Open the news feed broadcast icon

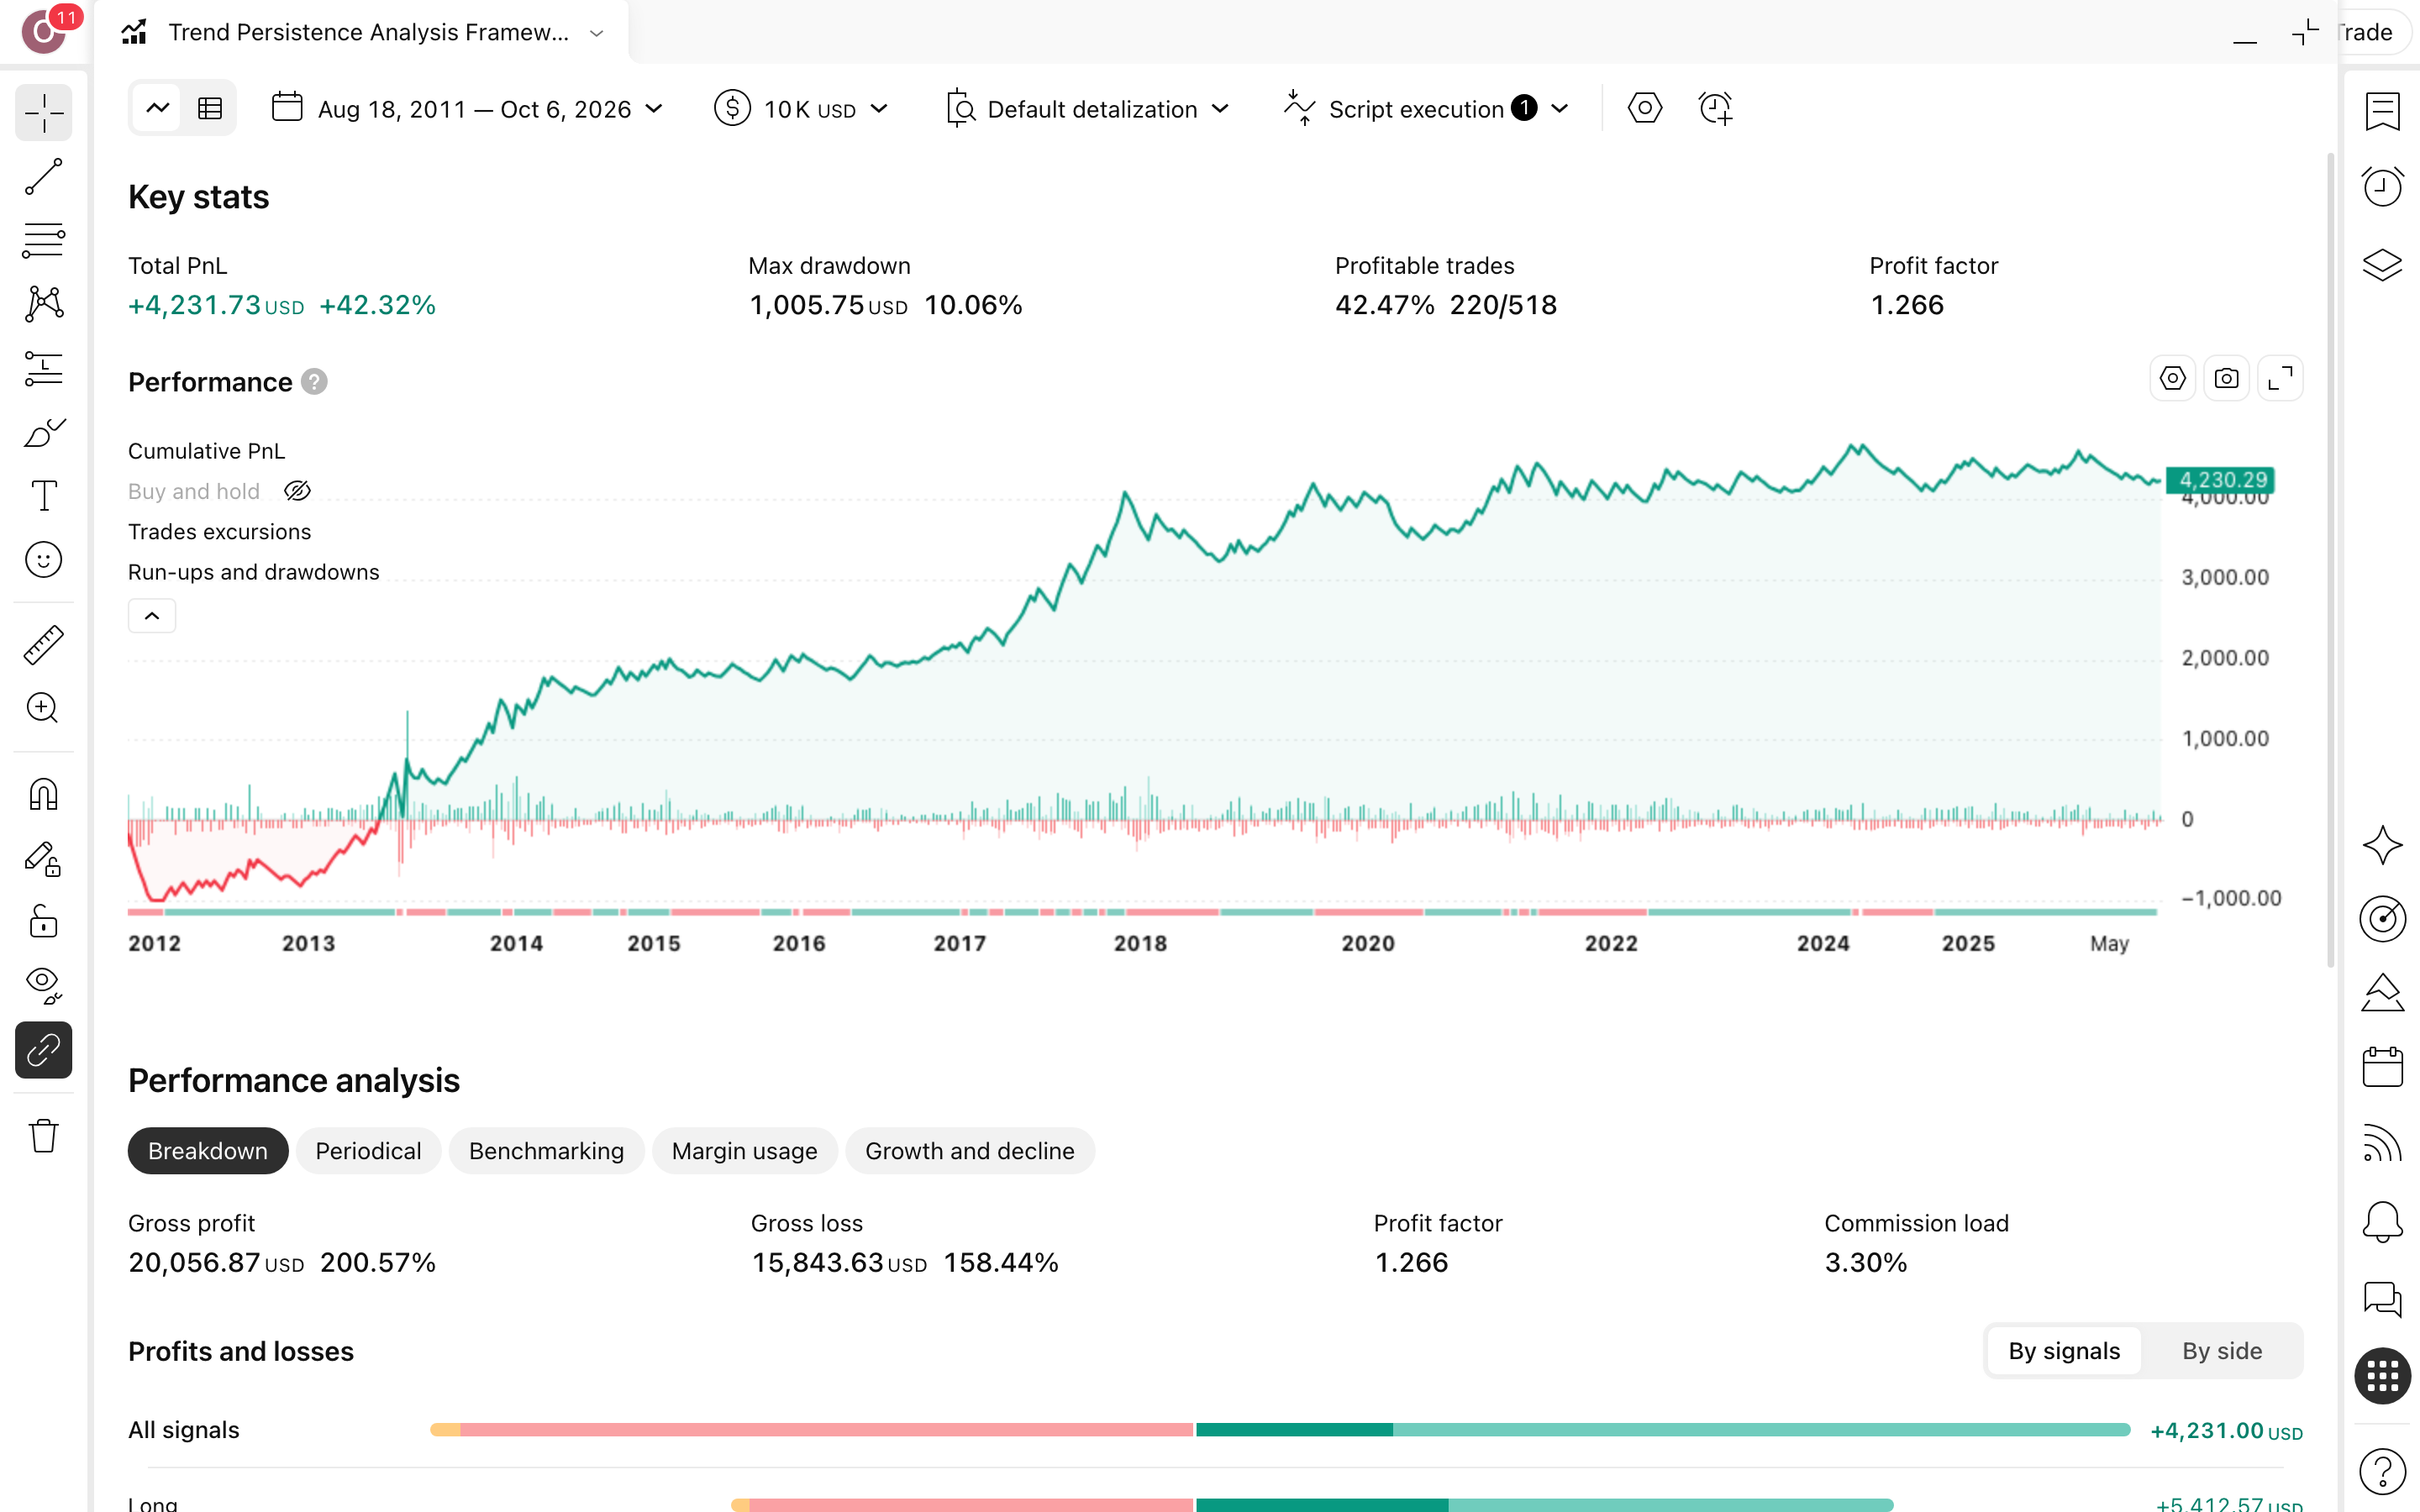tap(2382, 1143)
